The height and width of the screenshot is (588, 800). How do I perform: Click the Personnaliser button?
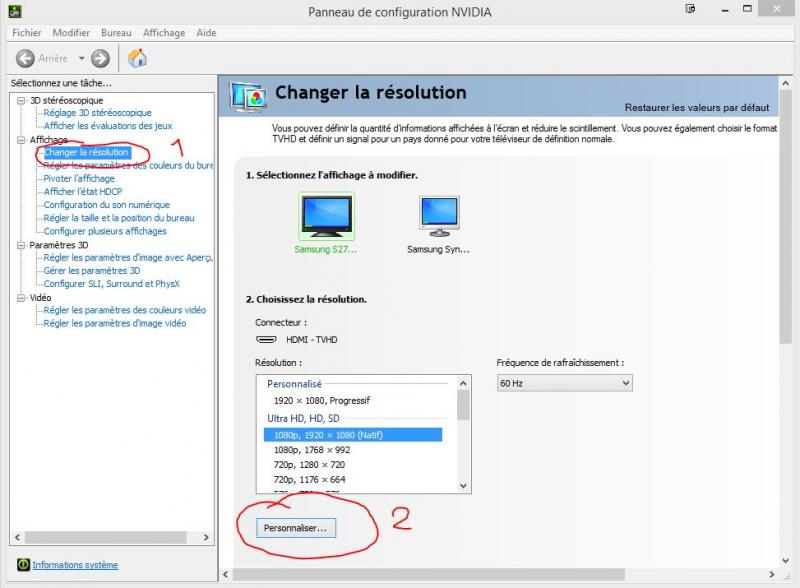(295, 528)
